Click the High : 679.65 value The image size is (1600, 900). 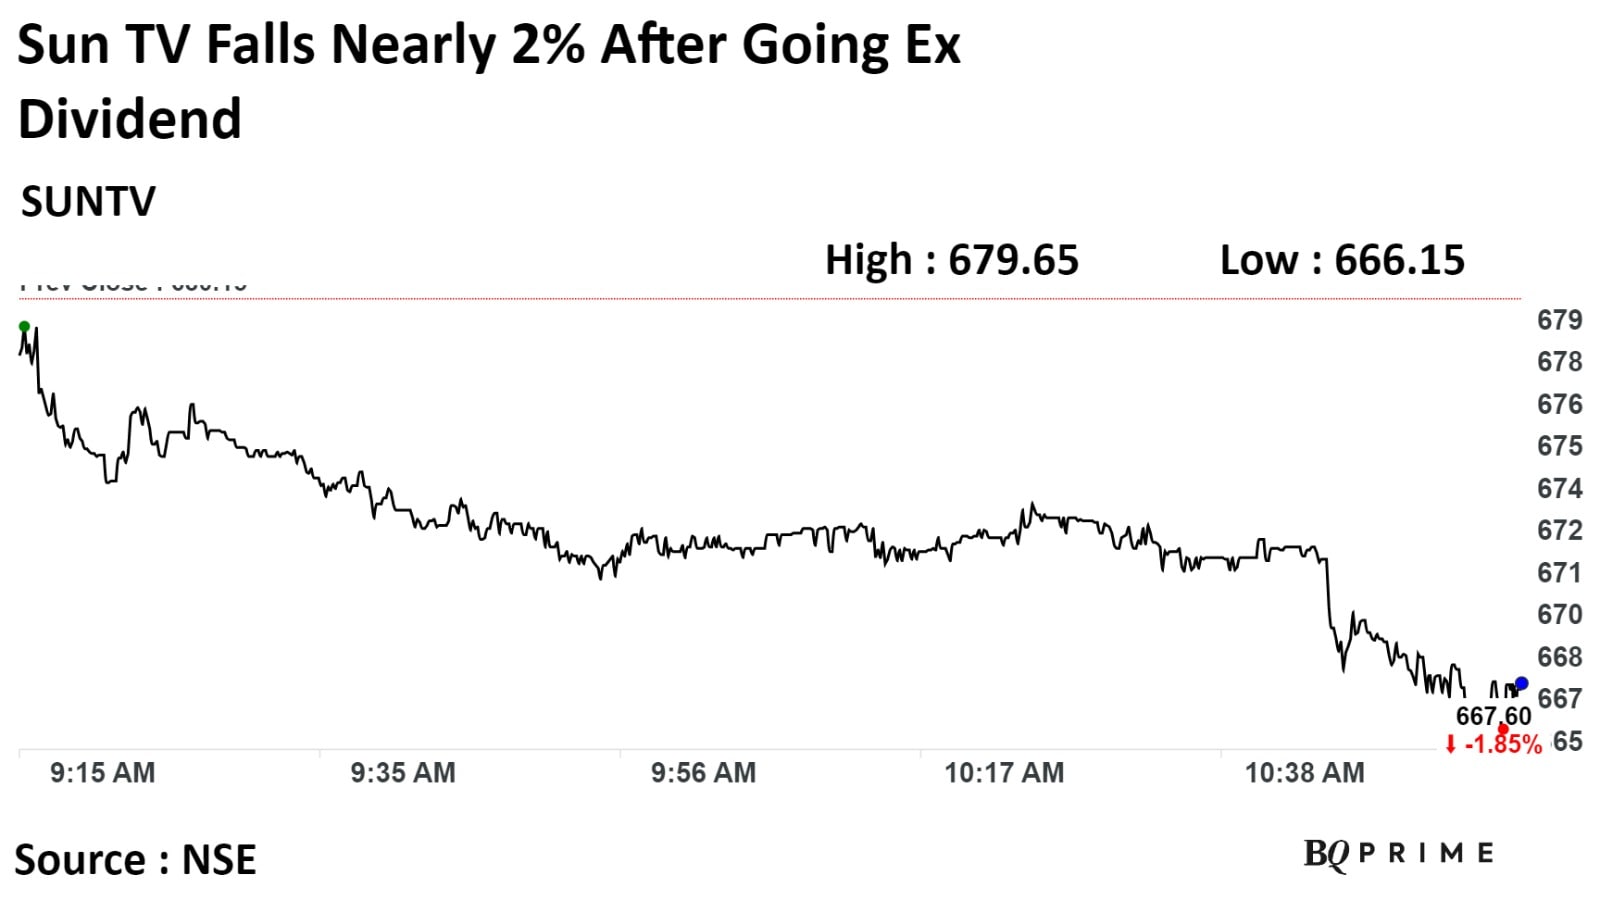click(951, 261)
